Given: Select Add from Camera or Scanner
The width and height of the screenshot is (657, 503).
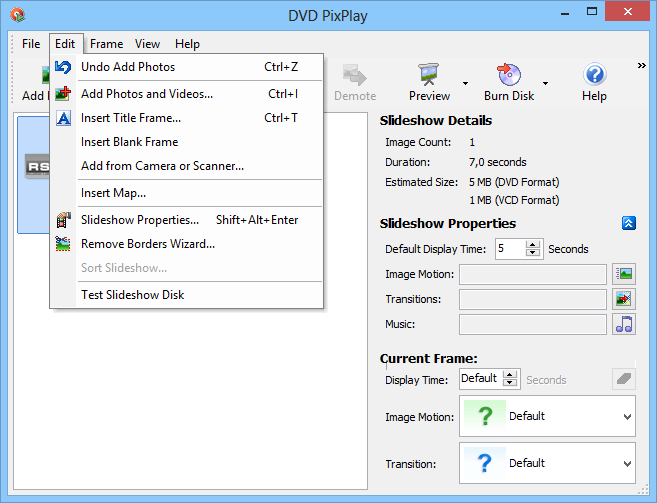Looking at the screenshot, I should click(x=186, y=166).
